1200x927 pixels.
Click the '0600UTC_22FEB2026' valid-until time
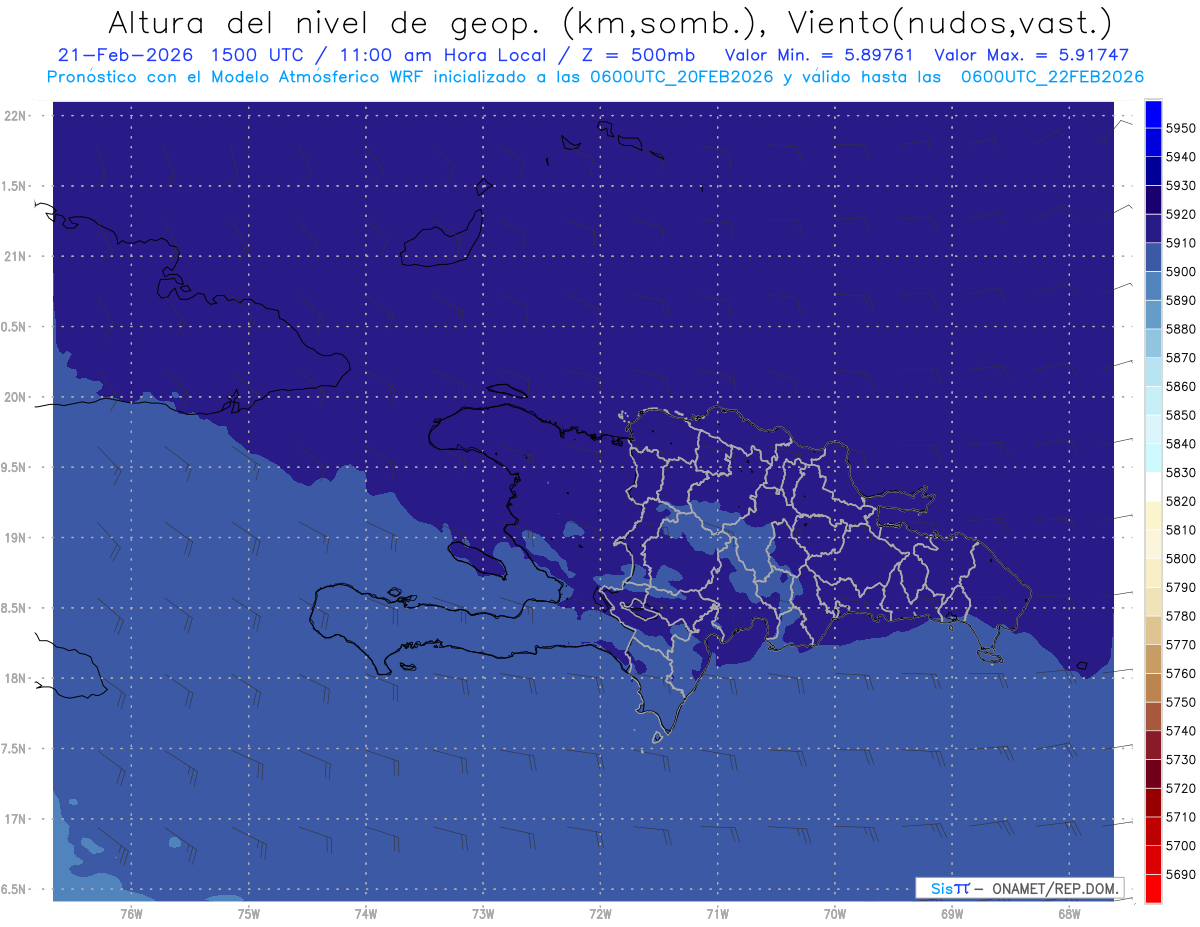click(x=1052, y=77)
